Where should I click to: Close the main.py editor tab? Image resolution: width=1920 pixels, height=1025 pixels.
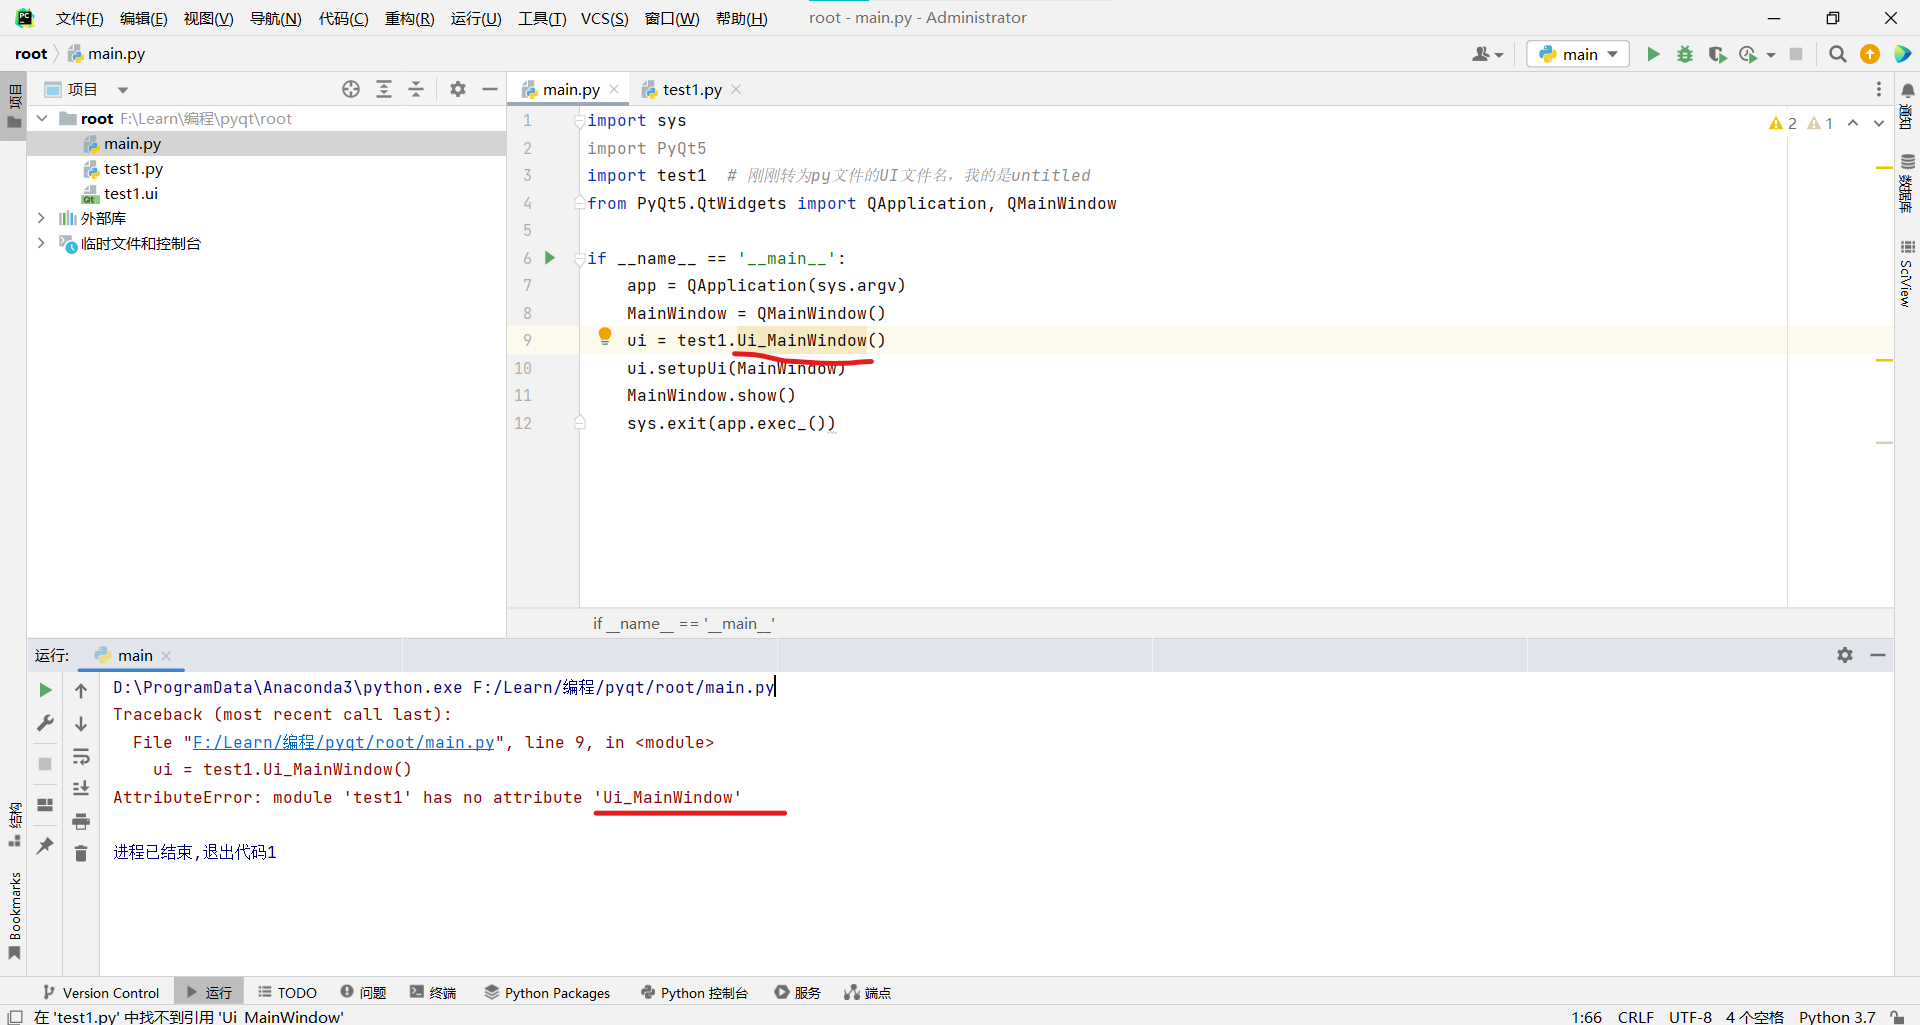pyautogui.click(x=614, y=89)
